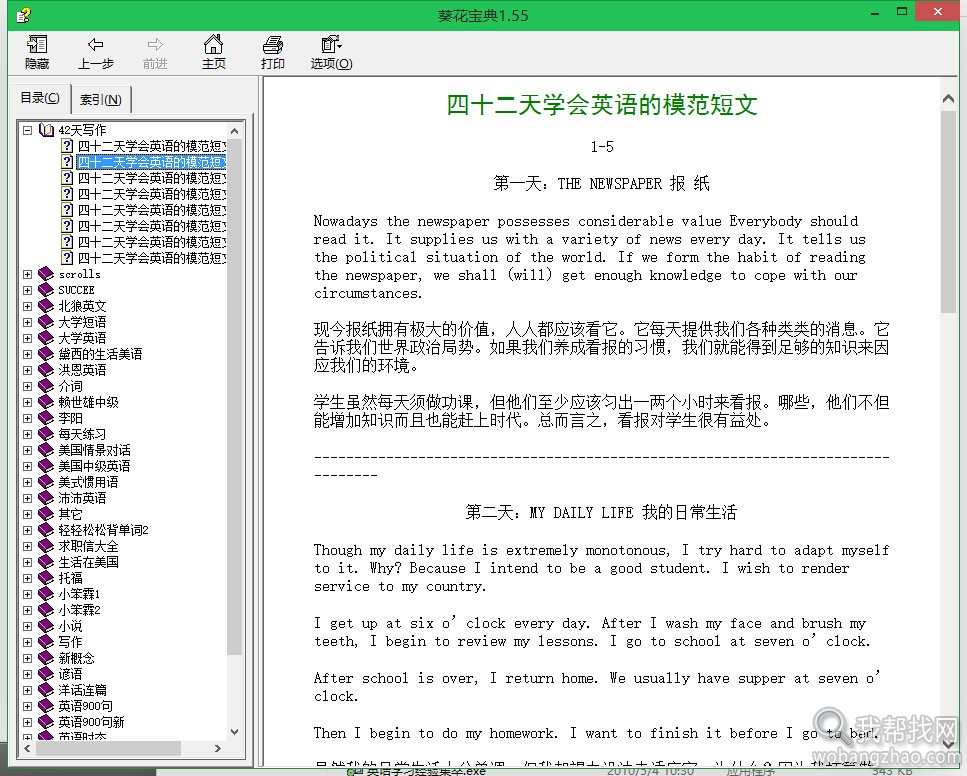
Task: Click the heading 四十二天学会英语的模范短文
Action: coord(601,104)
